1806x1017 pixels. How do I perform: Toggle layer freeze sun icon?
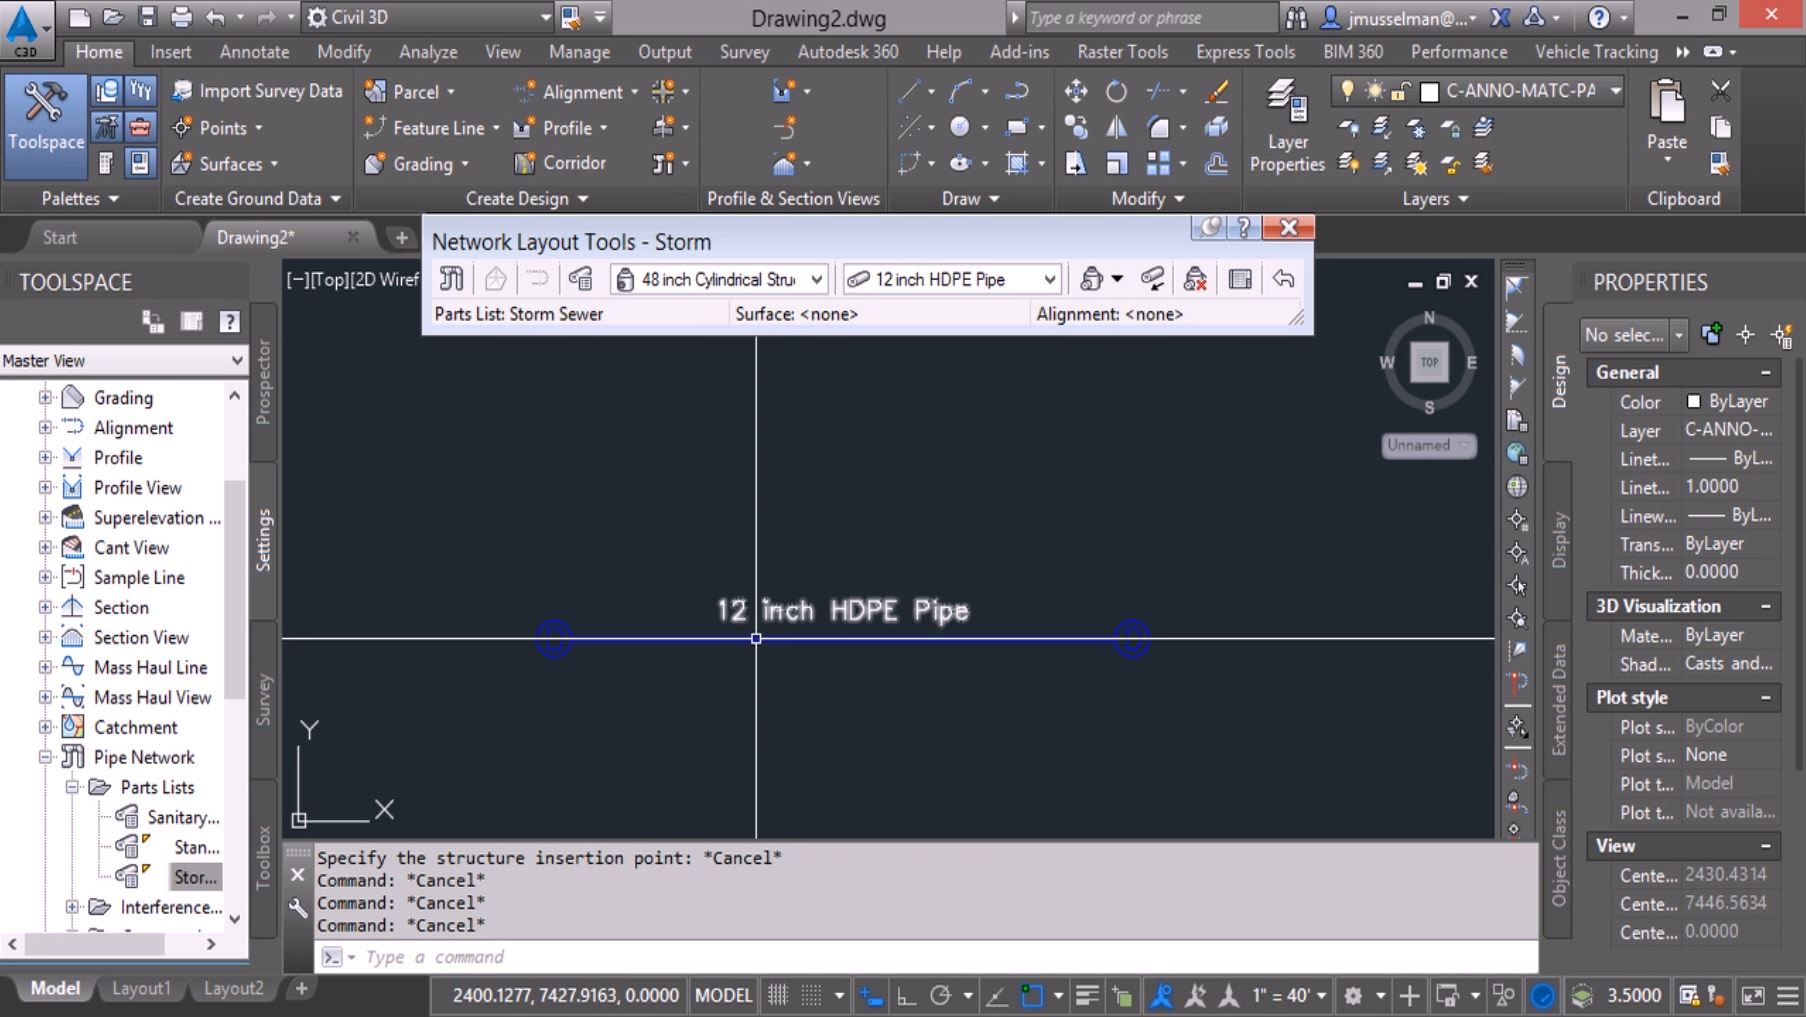[1374, 91]
